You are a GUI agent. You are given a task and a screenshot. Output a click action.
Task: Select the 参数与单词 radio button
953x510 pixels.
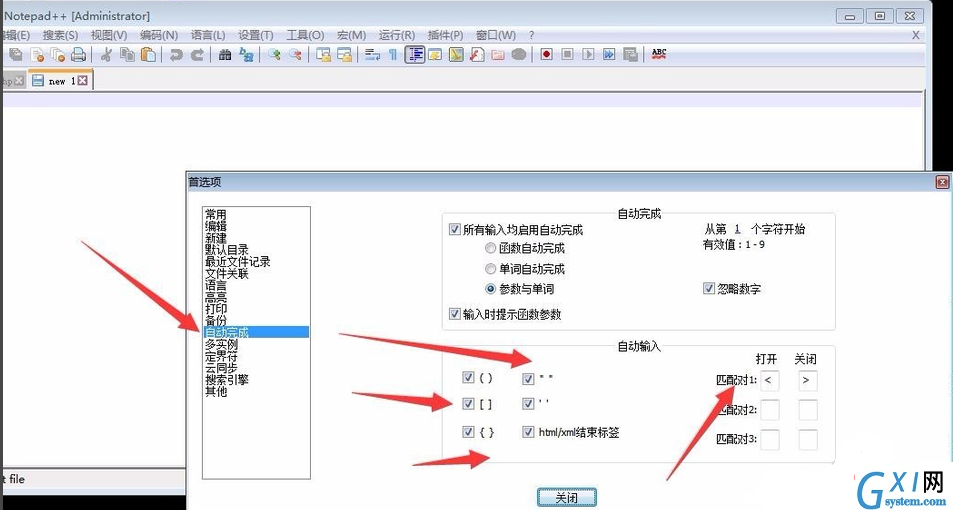coord(490,289)
